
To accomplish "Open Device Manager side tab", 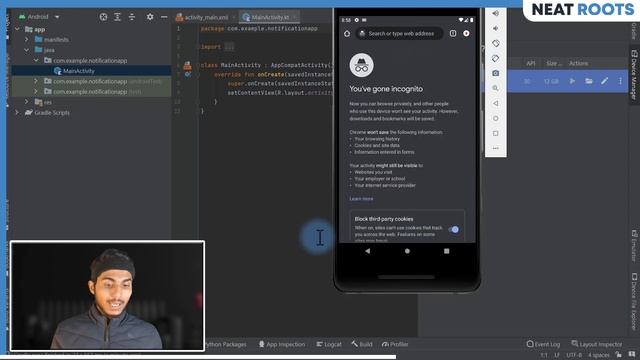I will [634, 75].
